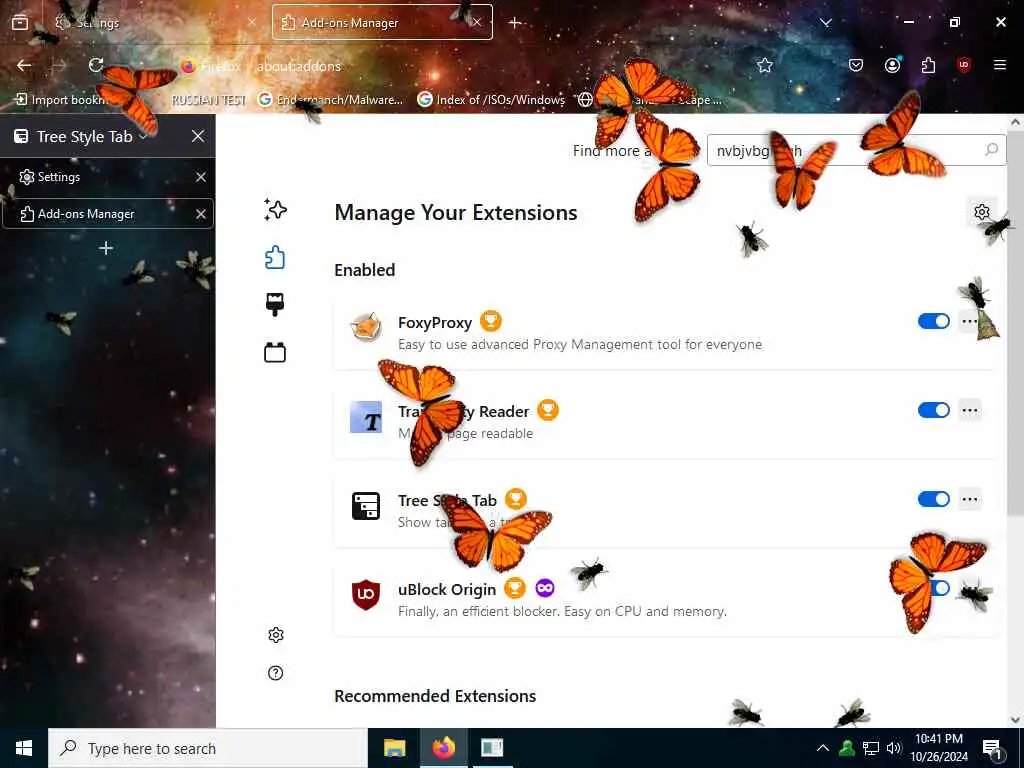Click Tranquility Reader recommended badge
Screen dimensions: 1024x768
pyautogui.click(x=548, y=410)
